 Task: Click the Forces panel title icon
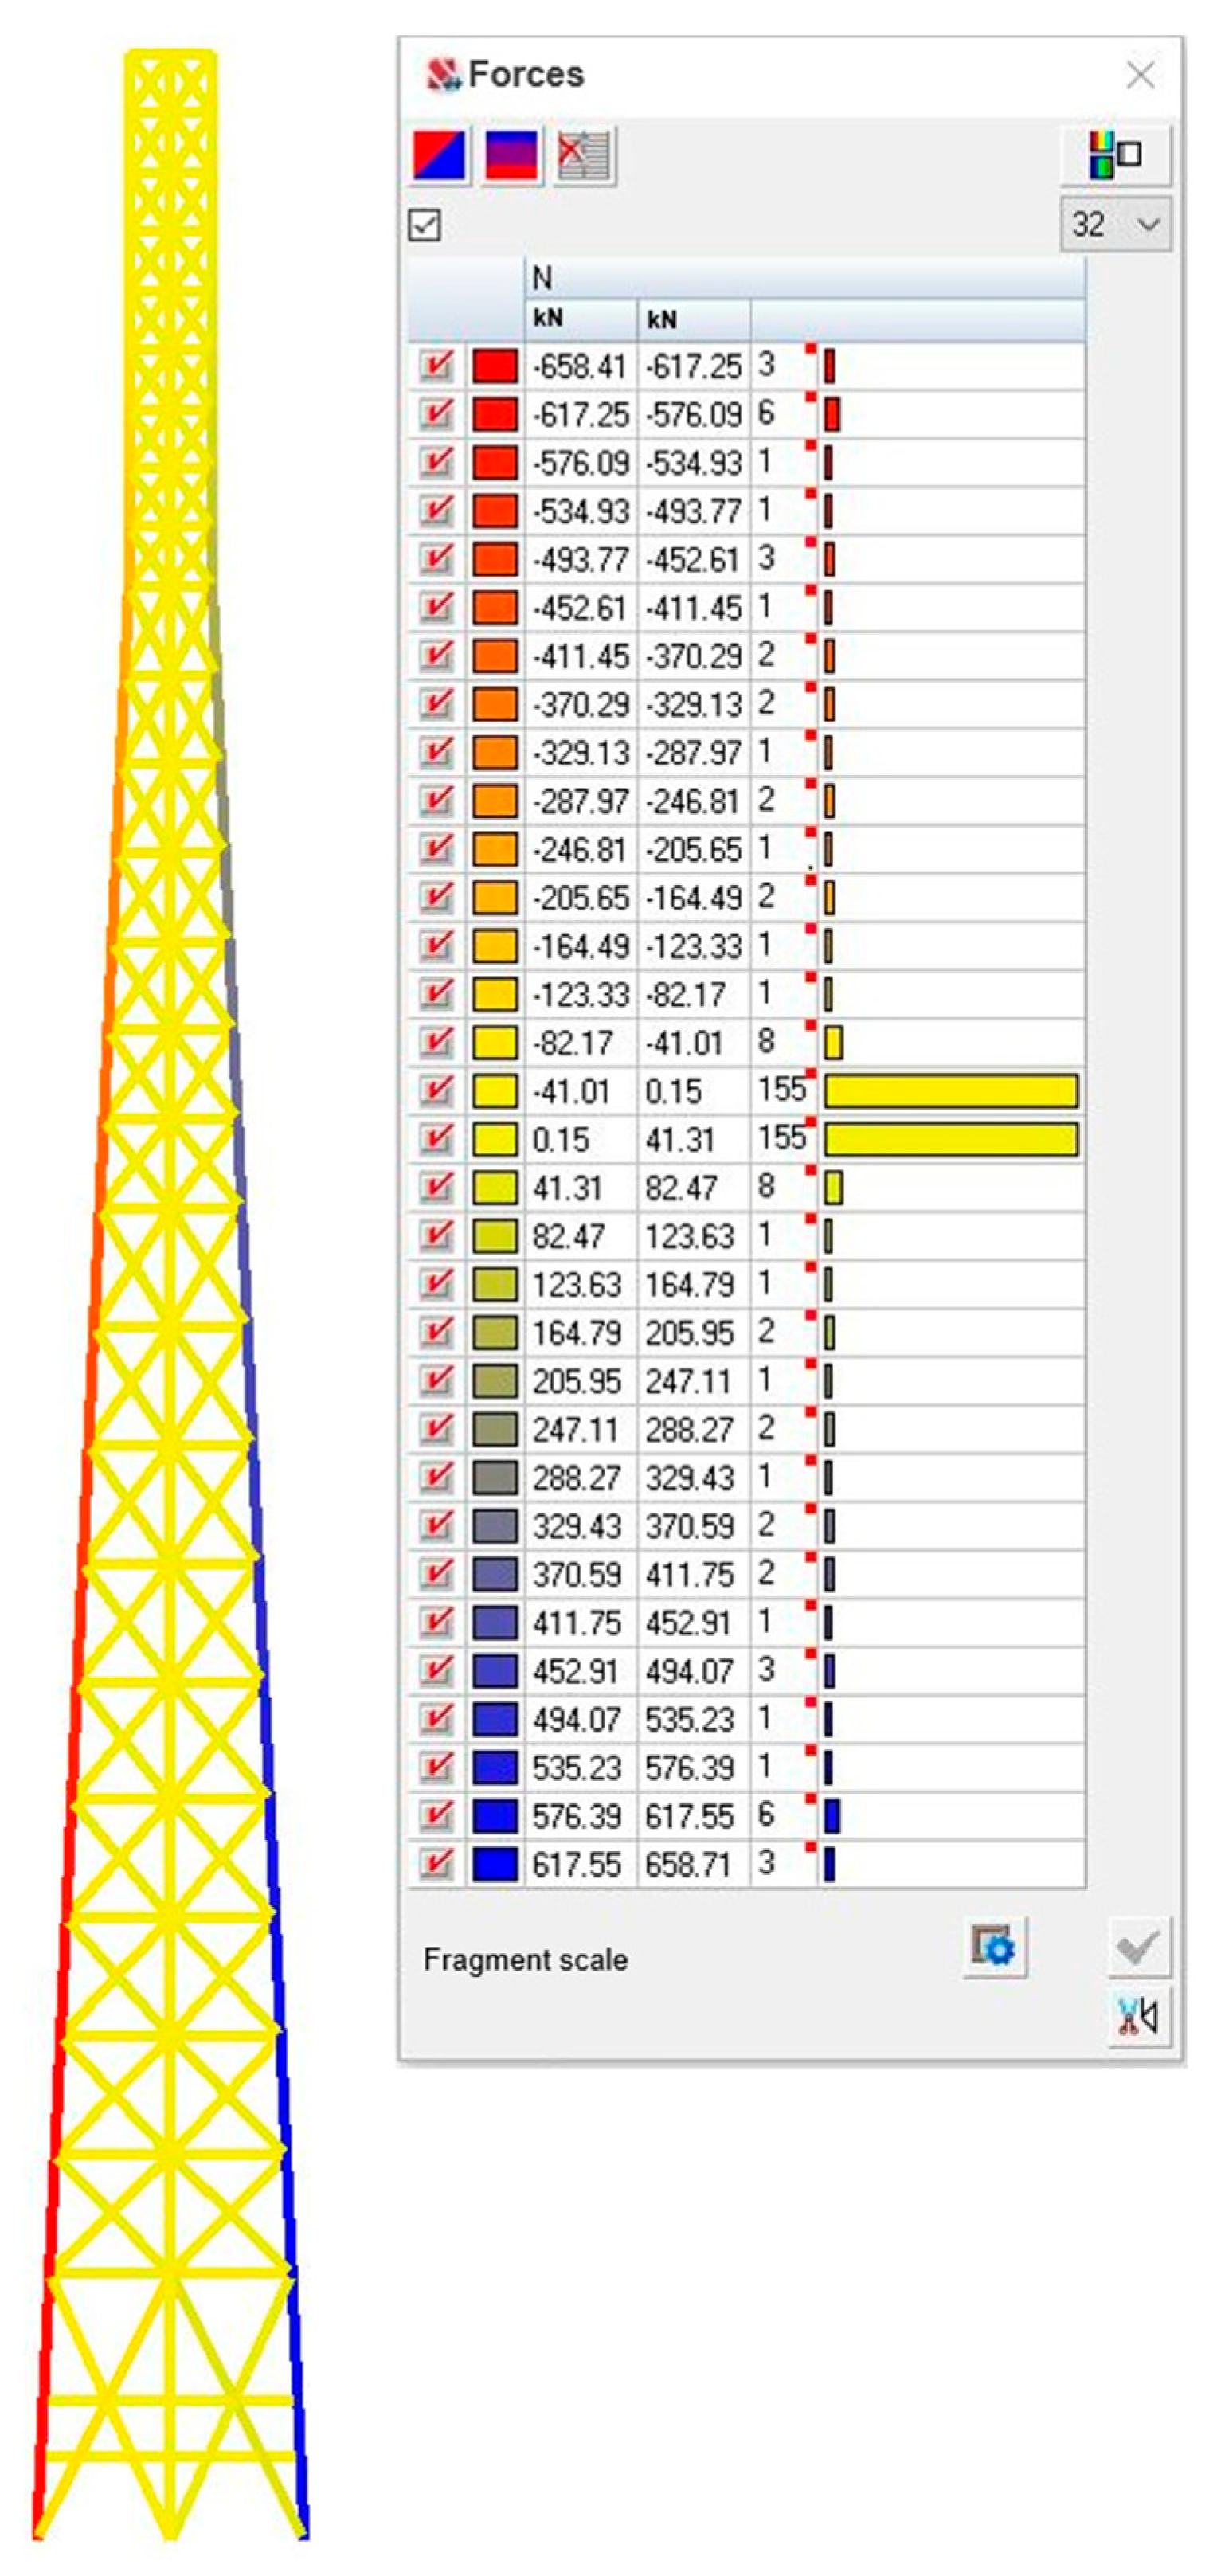[x=441, y=75]
